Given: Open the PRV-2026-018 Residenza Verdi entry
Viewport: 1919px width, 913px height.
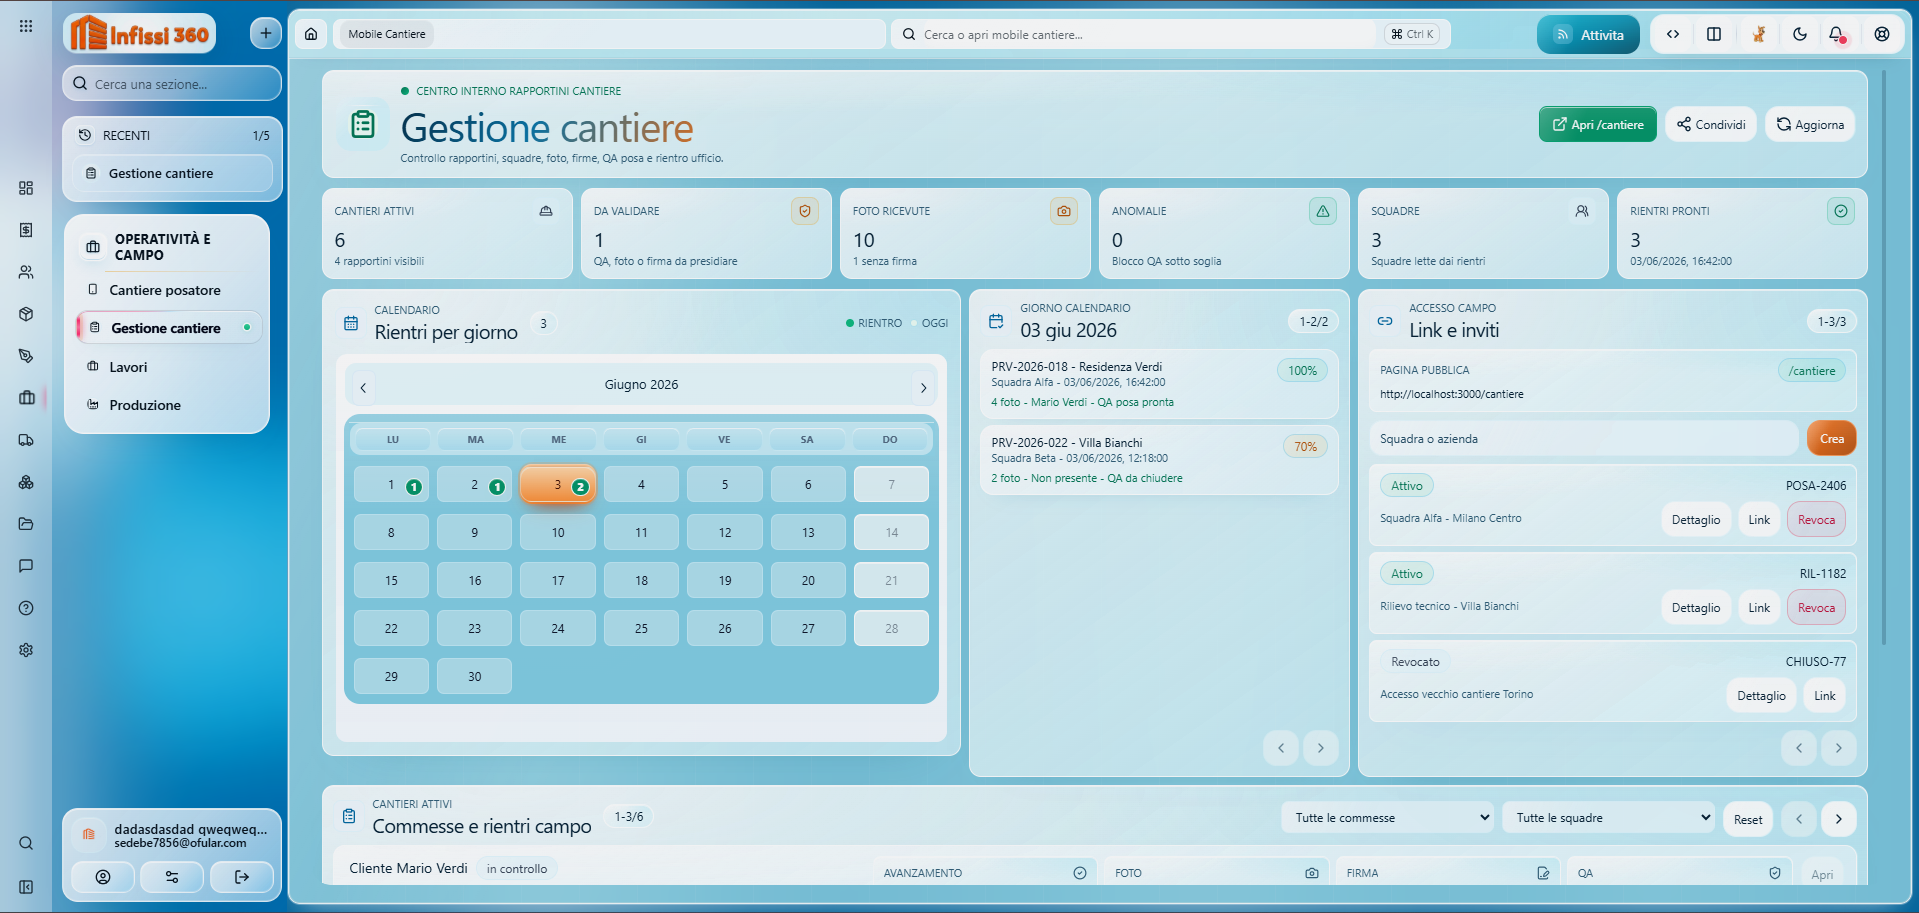Looking at the screenshot, I should 1159,384.
